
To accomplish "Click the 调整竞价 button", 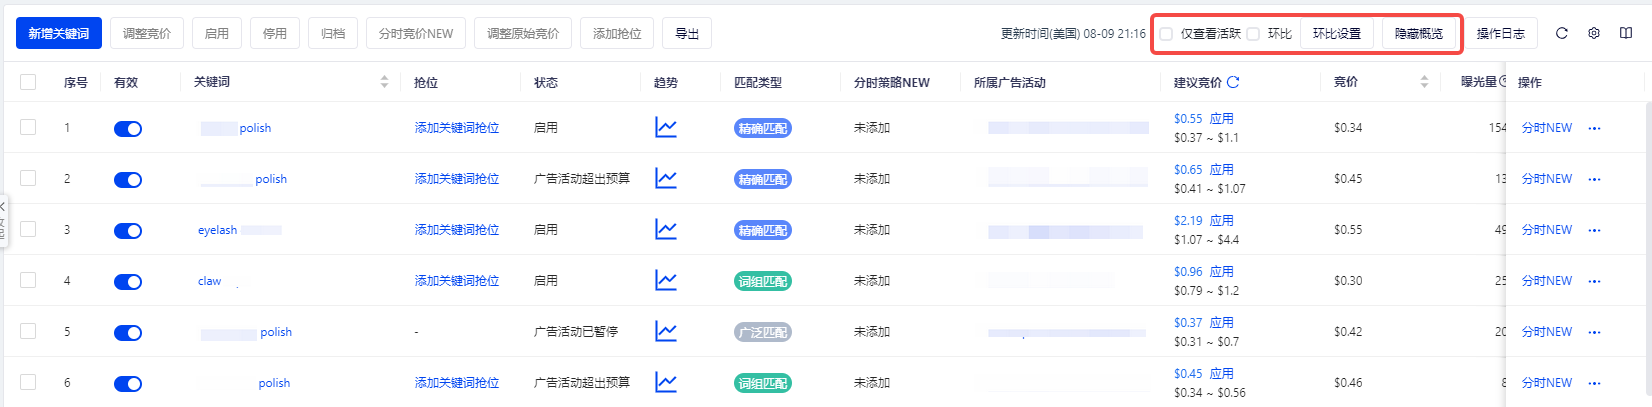I will click(x=147, y=33).
